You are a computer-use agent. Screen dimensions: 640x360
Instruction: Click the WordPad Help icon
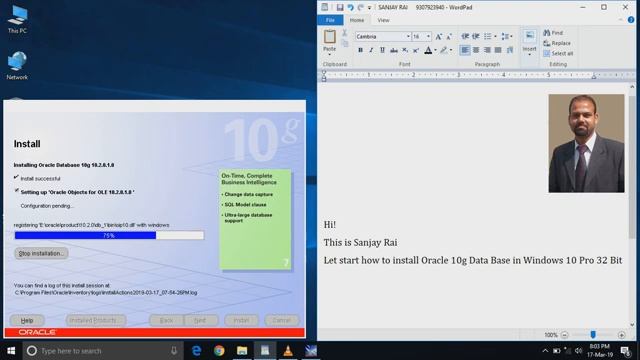pos(631,20)
